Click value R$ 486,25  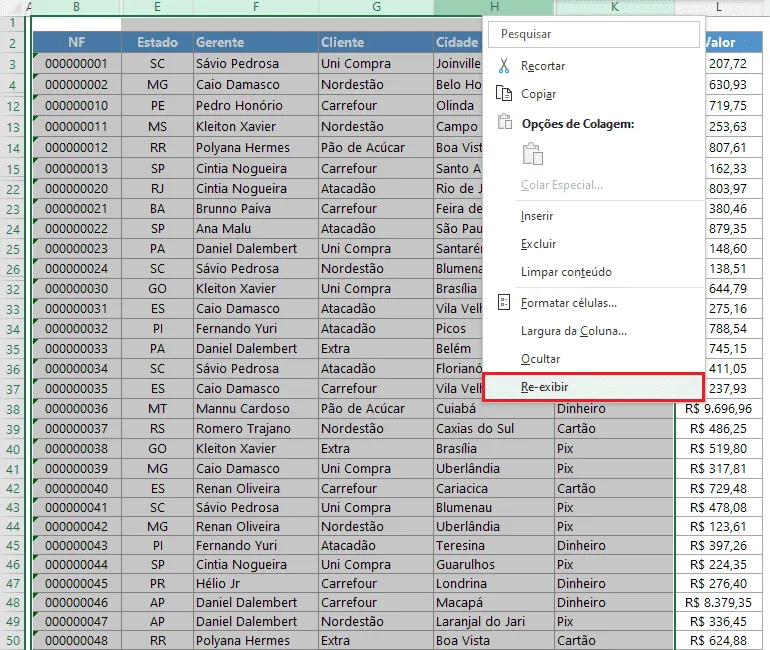point(718,429)
